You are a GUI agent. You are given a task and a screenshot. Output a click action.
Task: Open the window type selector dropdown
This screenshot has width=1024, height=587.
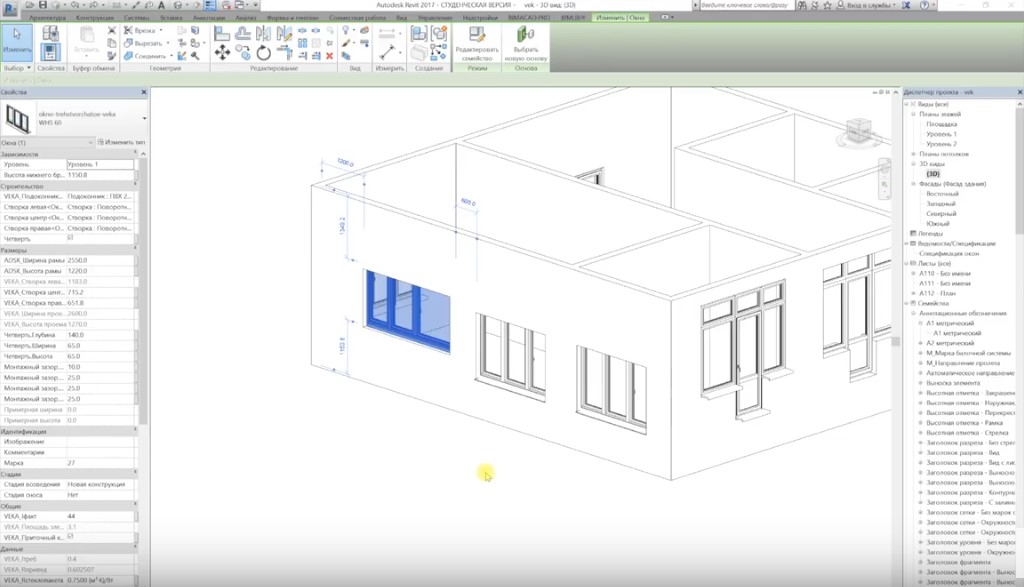click(x=144, y=119)
